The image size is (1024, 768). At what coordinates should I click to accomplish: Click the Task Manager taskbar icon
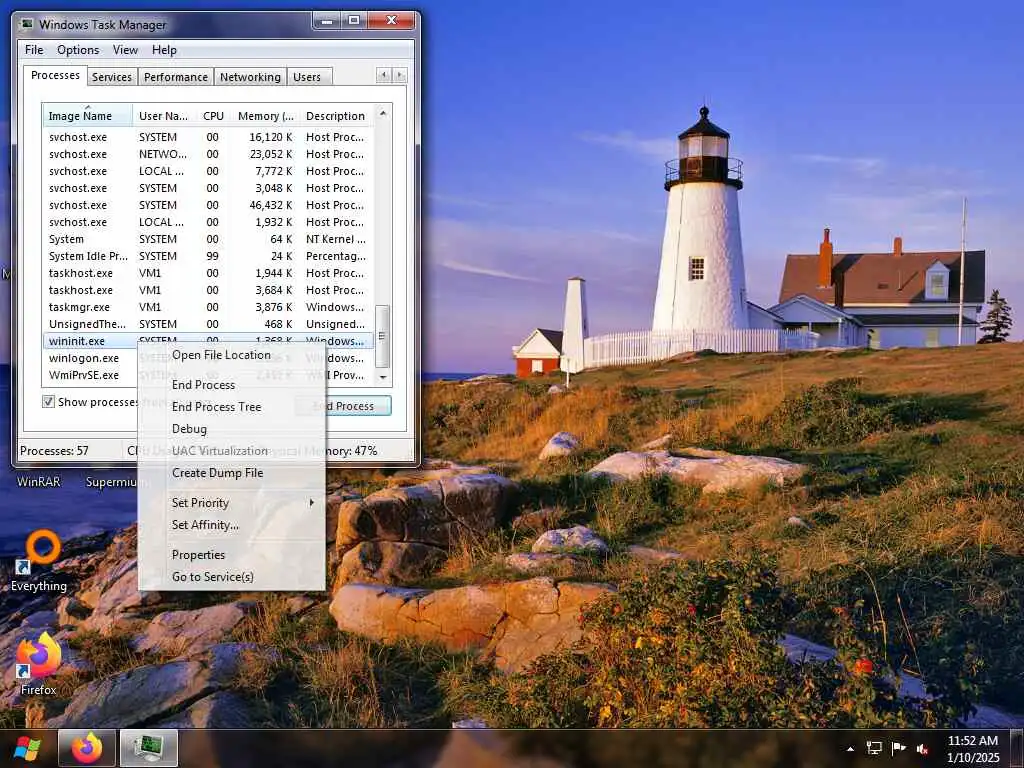pos(150,748)
